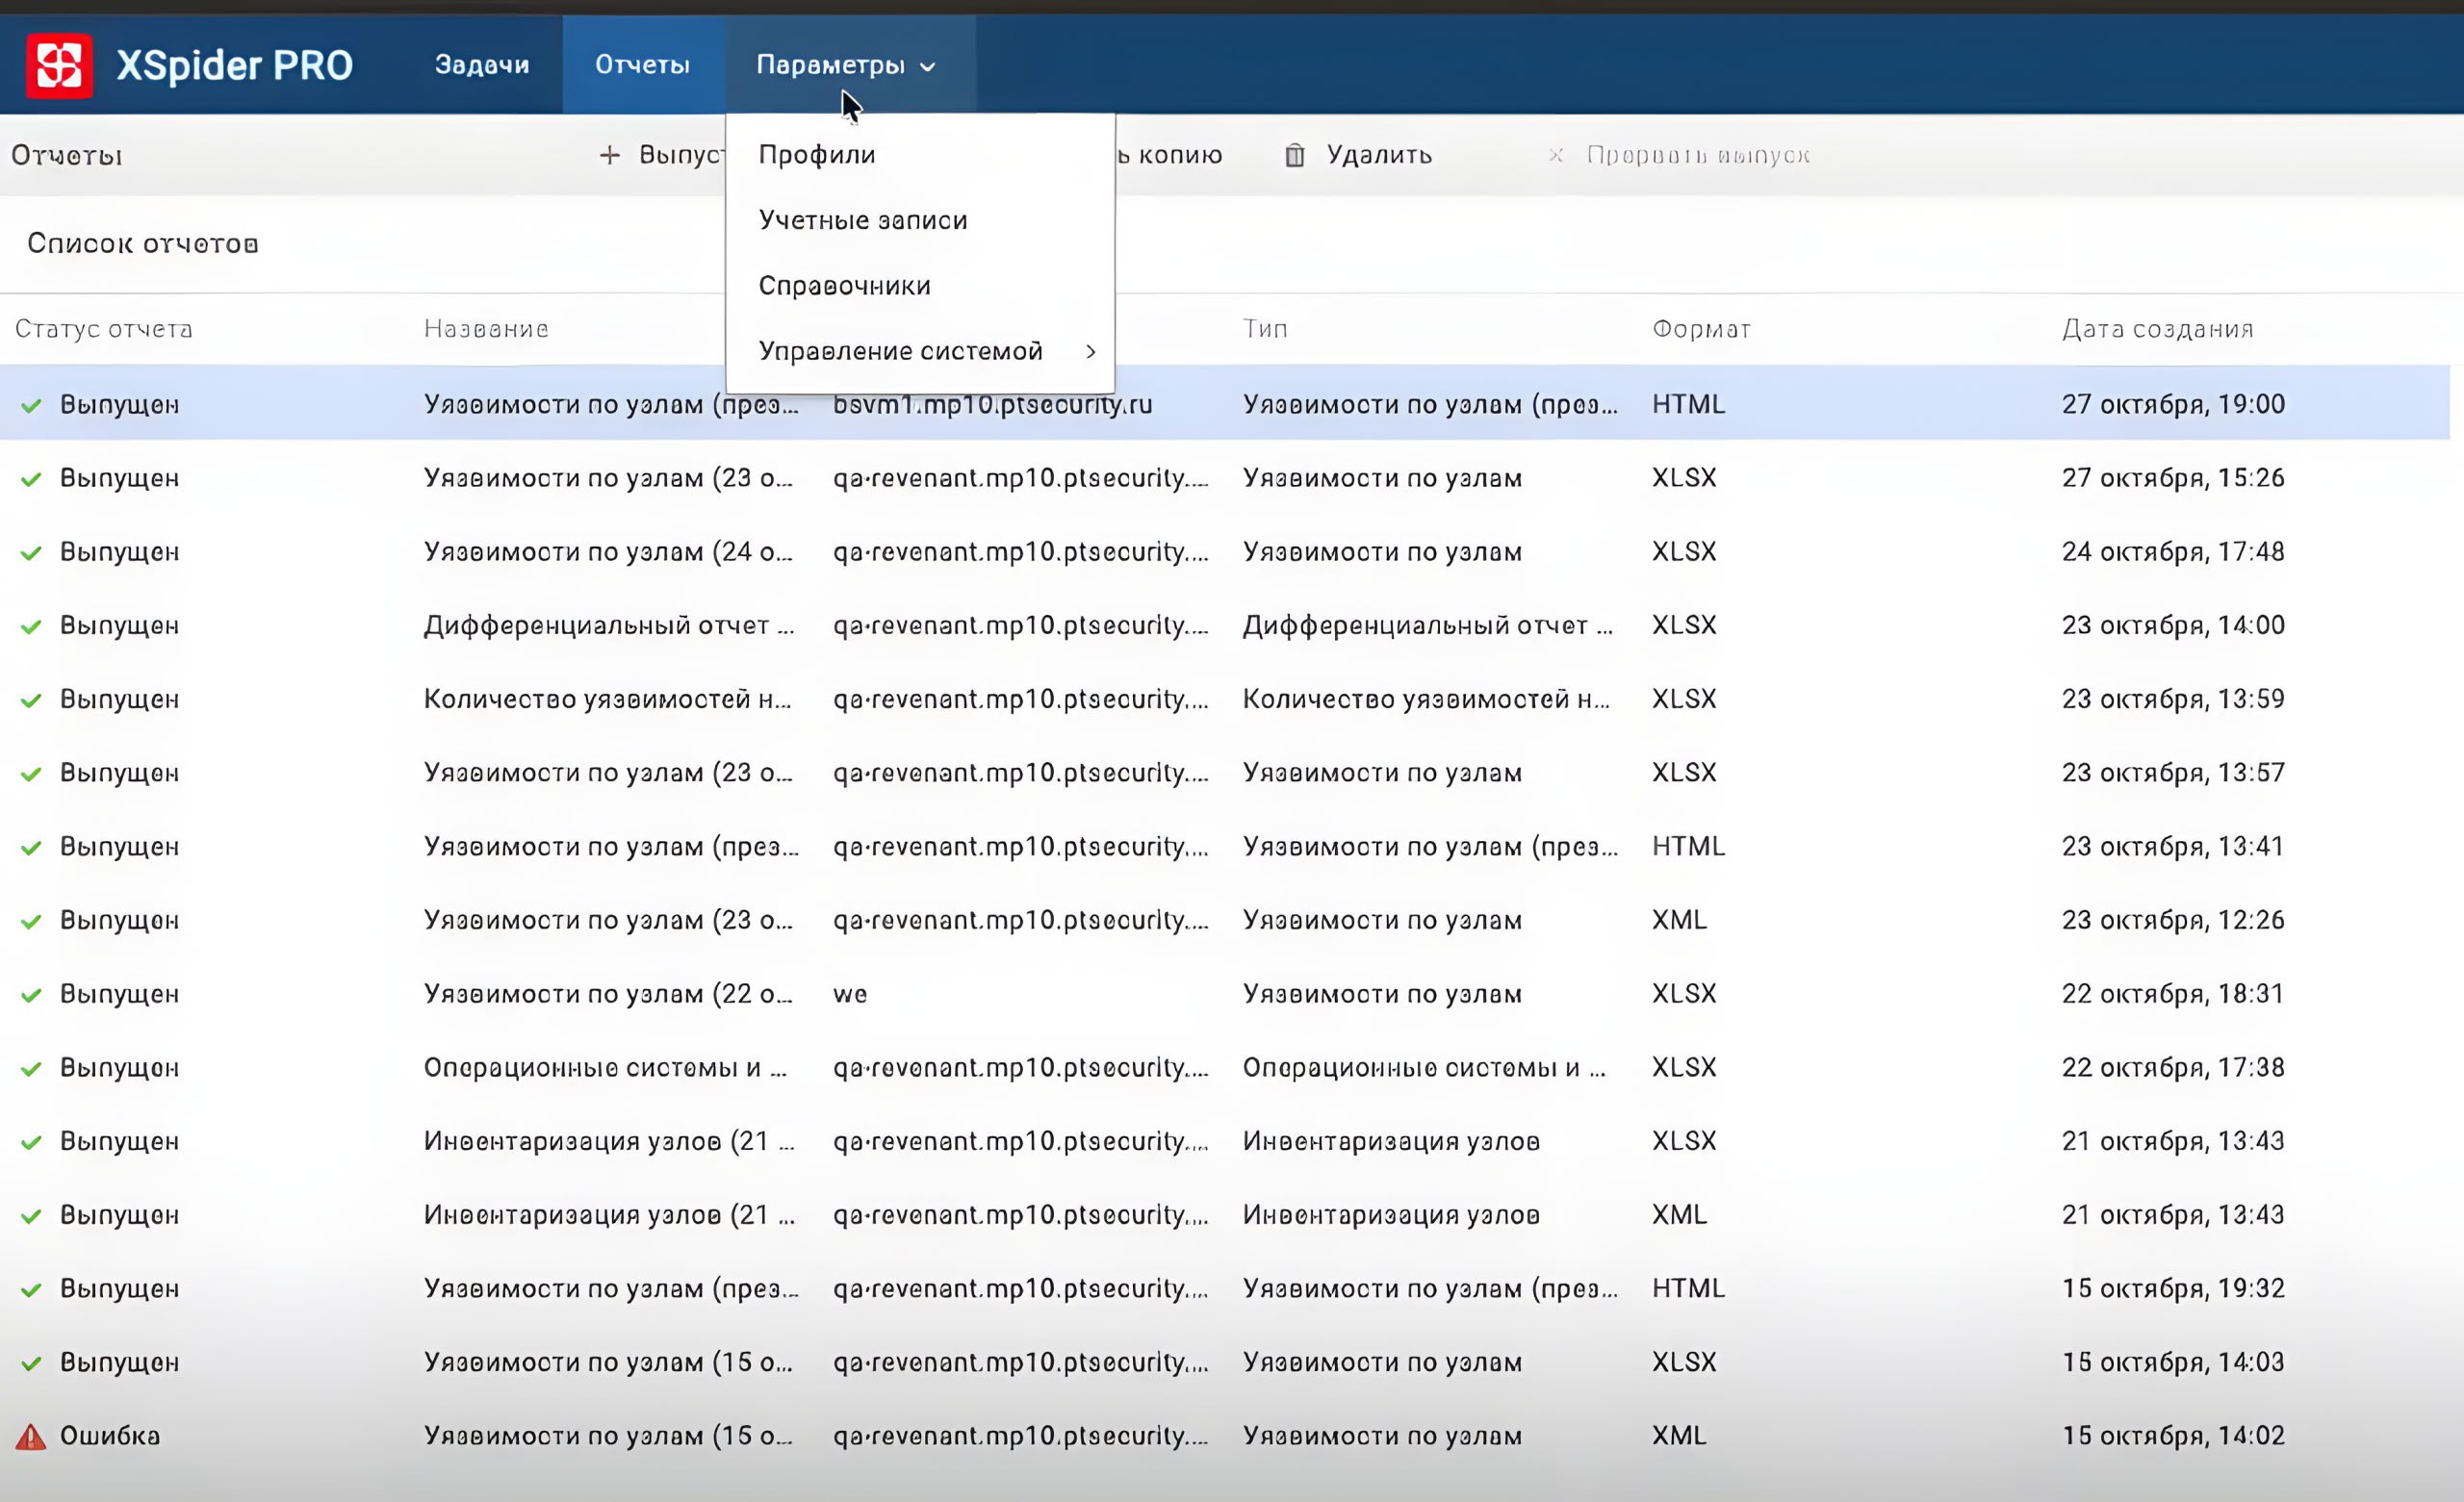Select the Дифференциальный отчет row

click(x=608, y=626)
